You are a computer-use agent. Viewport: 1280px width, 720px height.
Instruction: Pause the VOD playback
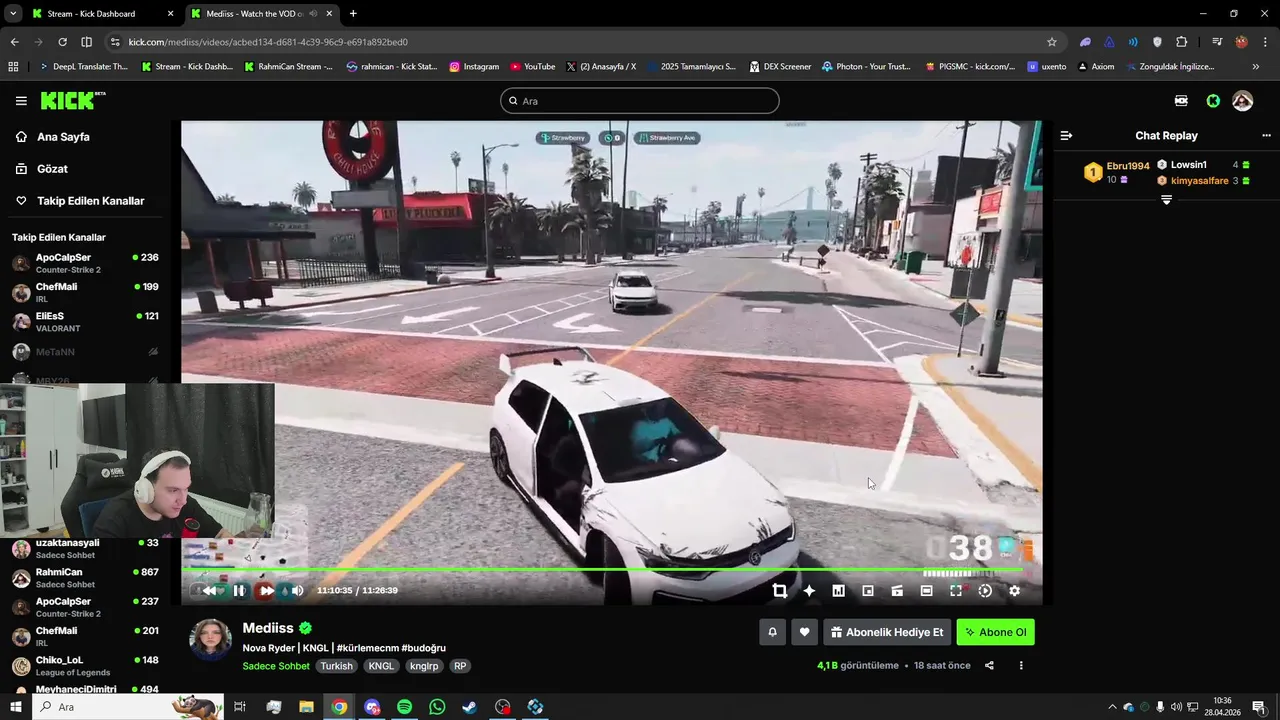(239, 591)
